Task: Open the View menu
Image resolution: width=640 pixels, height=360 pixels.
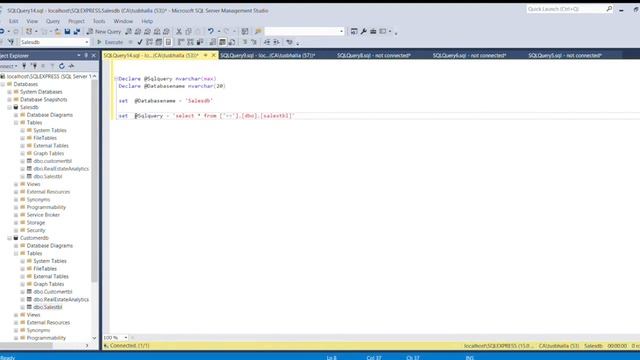Action: pyautogui.click(x=32, y=21)
